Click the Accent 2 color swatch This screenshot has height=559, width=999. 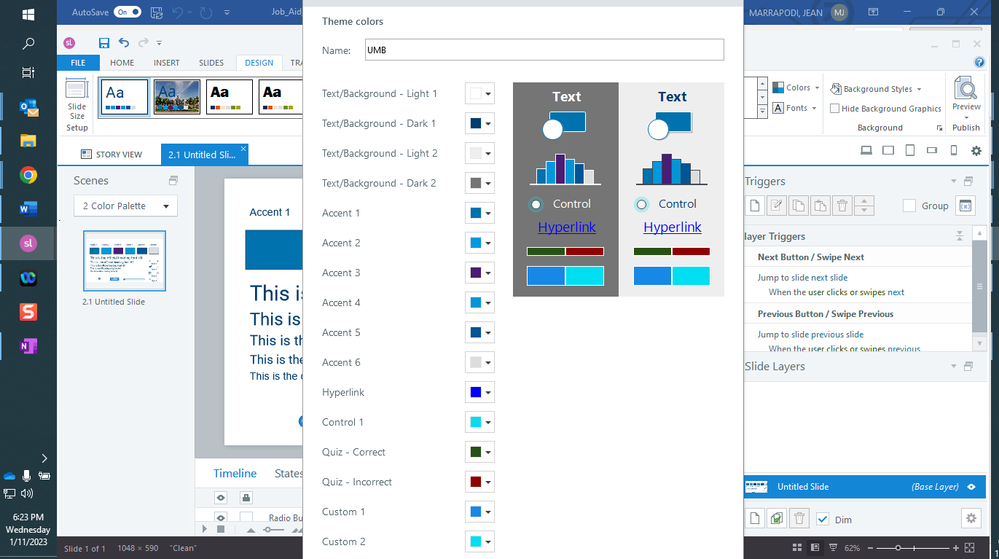point(475,243)
